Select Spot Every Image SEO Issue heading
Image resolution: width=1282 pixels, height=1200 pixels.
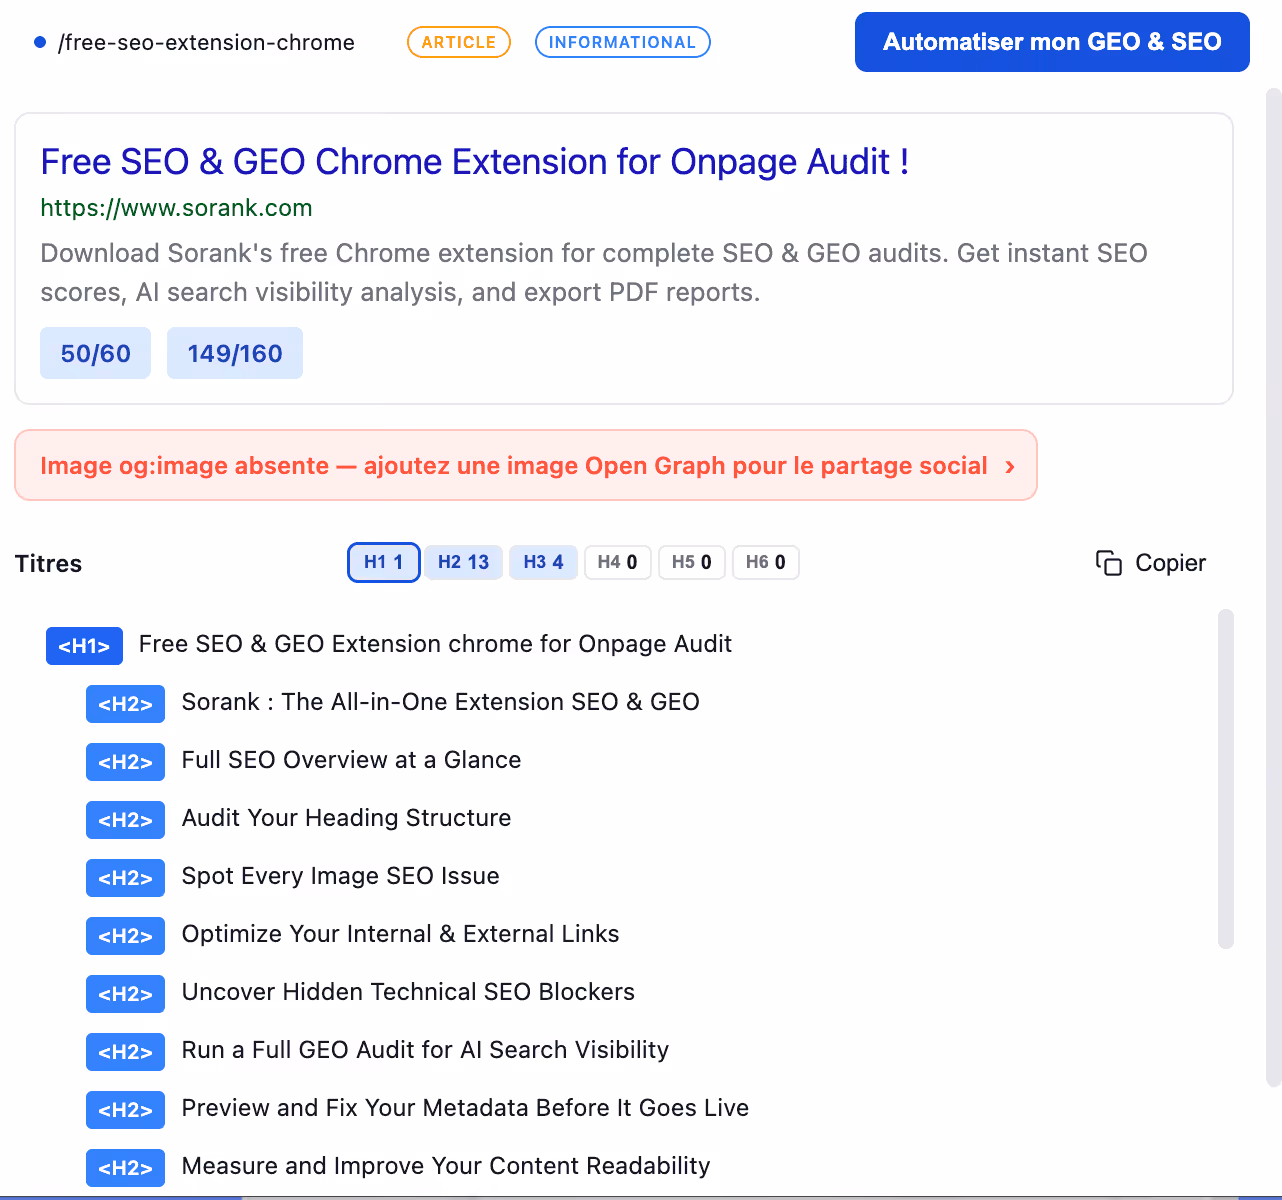coord(340,876)
